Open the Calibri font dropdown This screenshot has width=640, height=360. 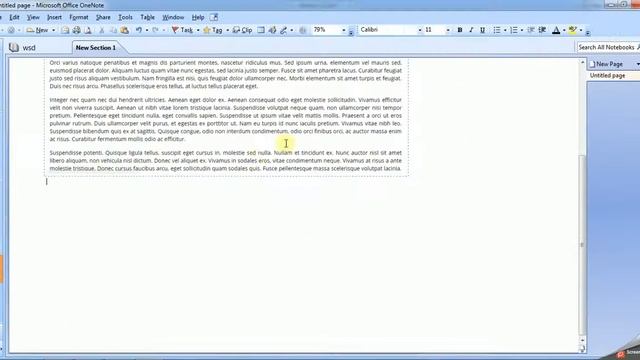420,30
